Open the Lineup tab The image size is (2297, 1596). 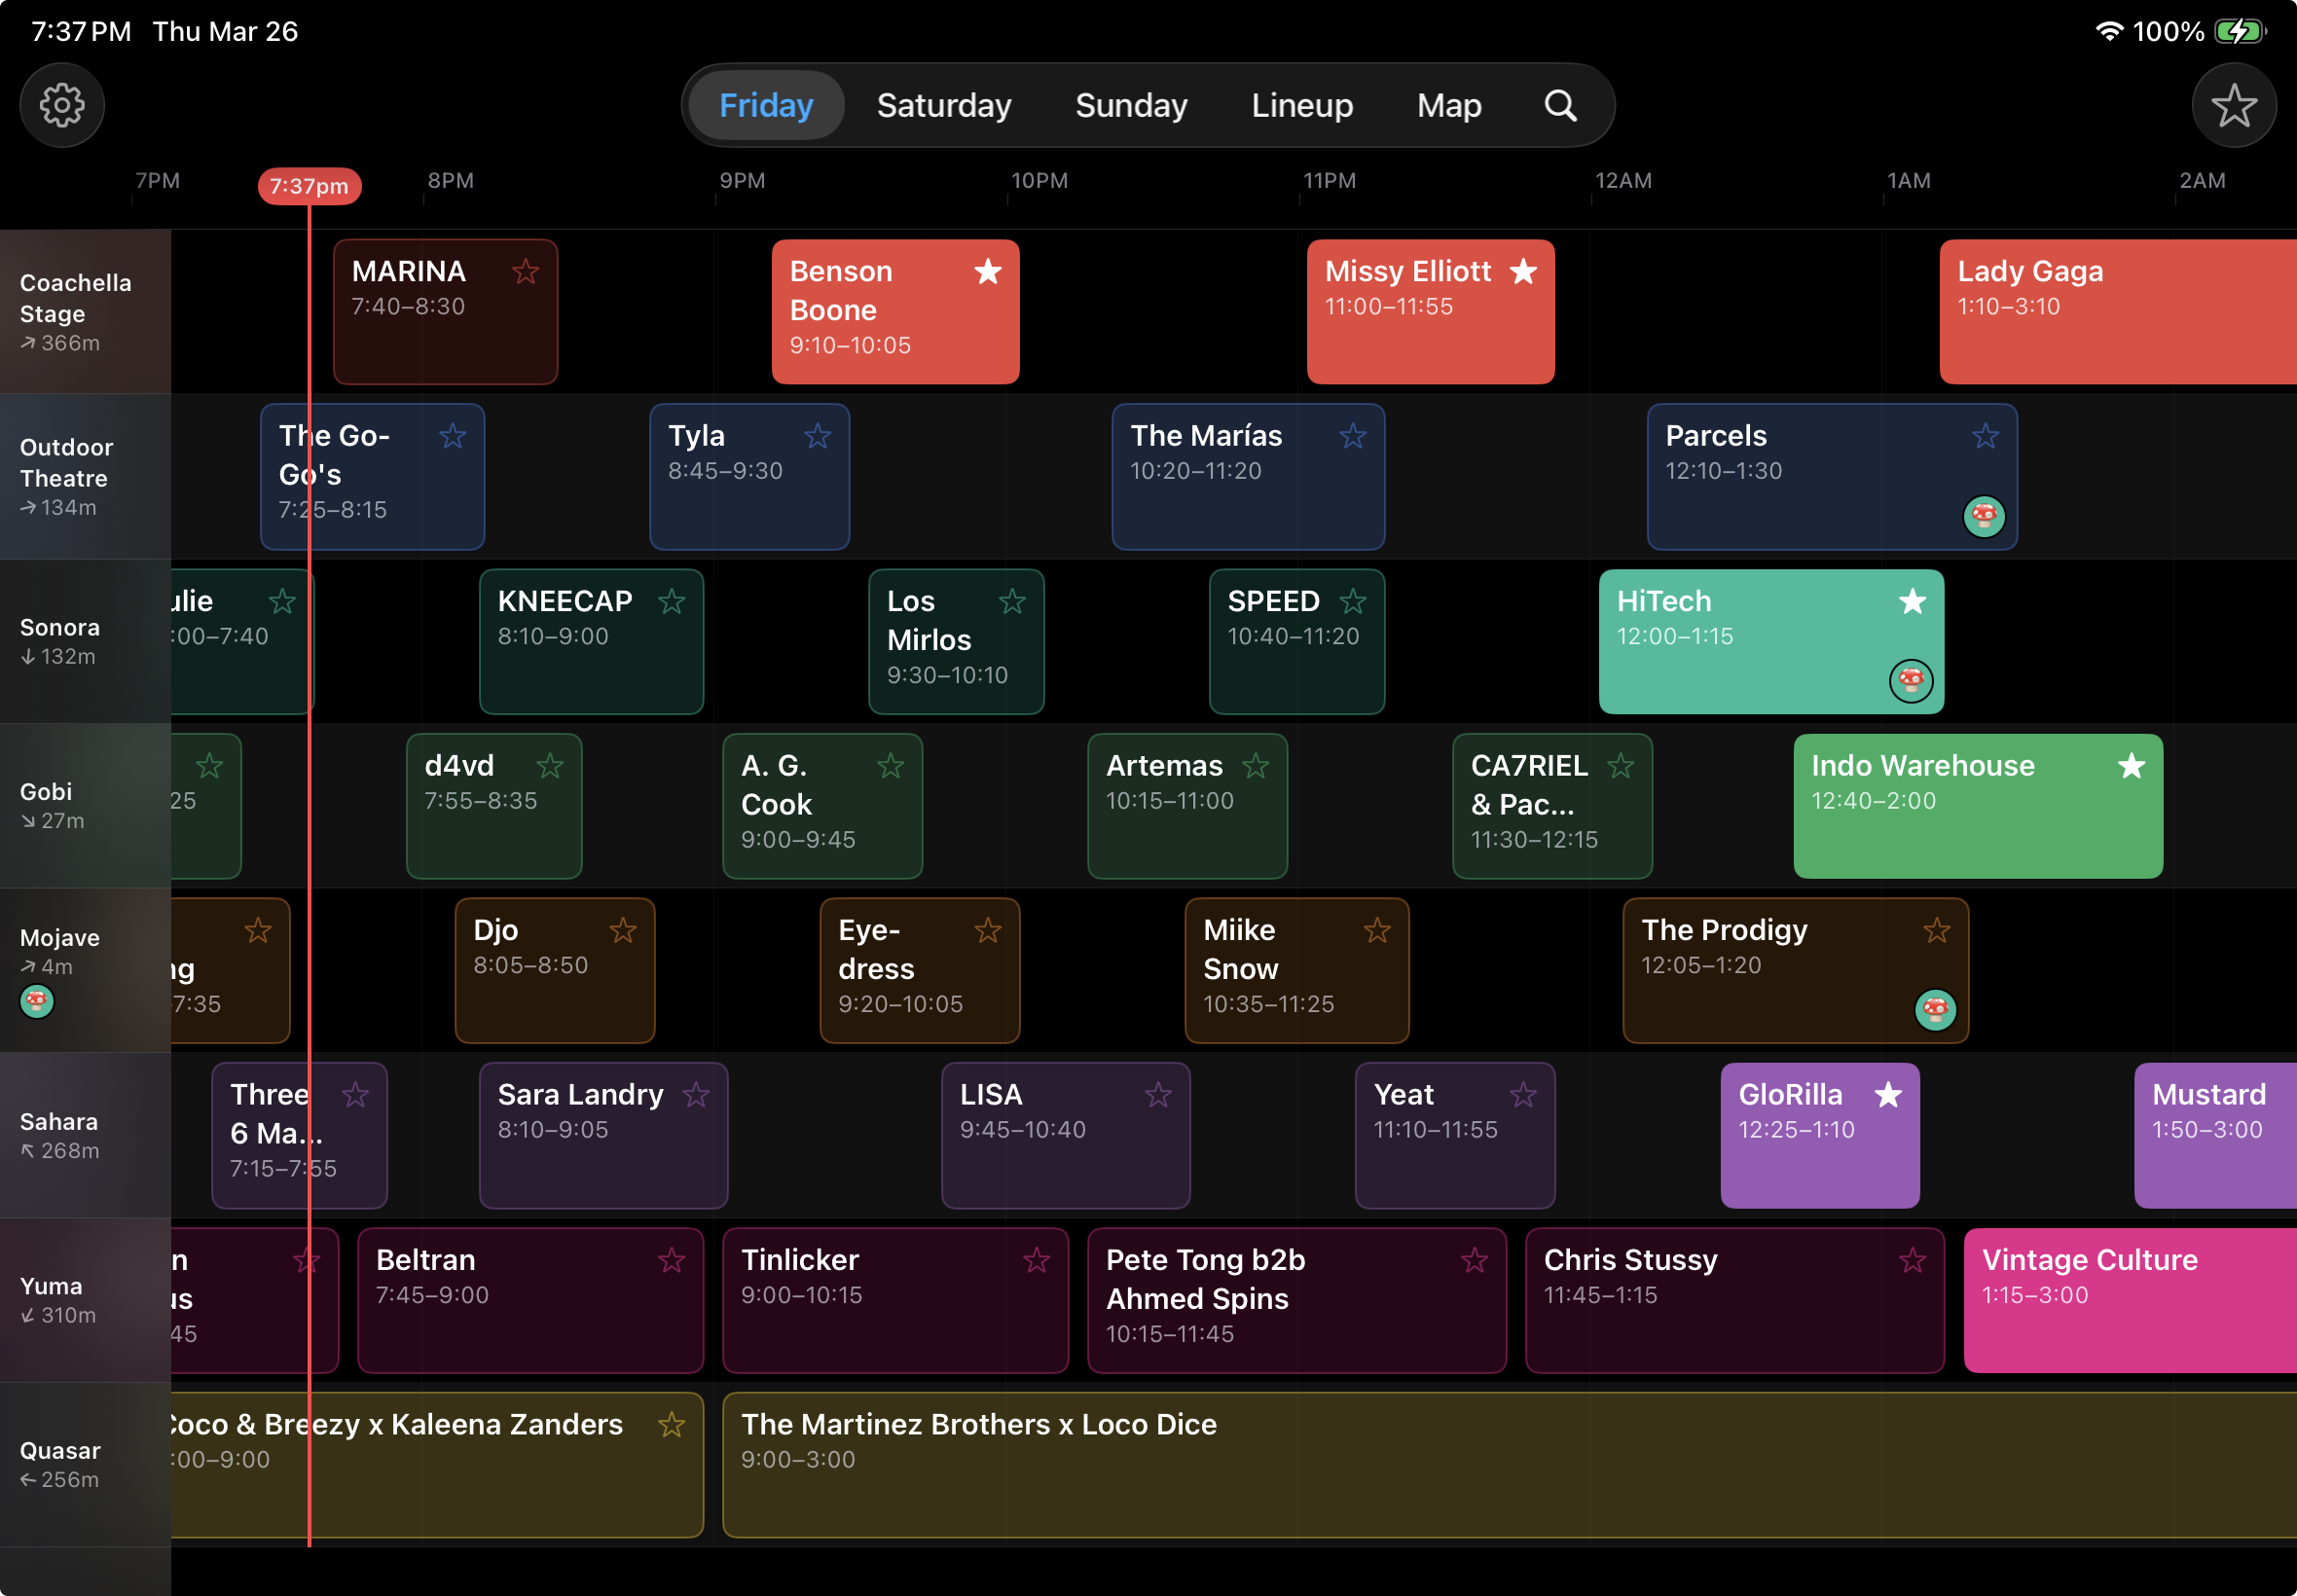[x=1301, y=105]
